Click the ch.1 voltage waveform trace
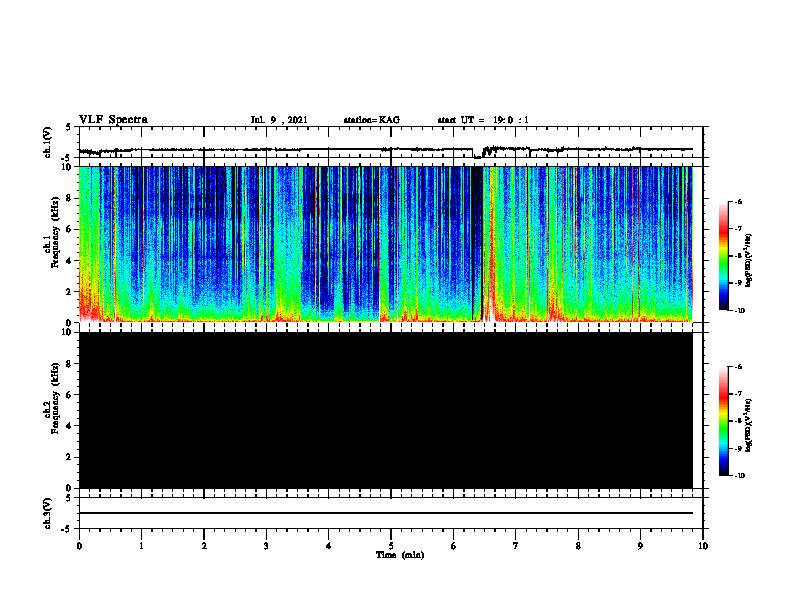 tap(386, 150)
